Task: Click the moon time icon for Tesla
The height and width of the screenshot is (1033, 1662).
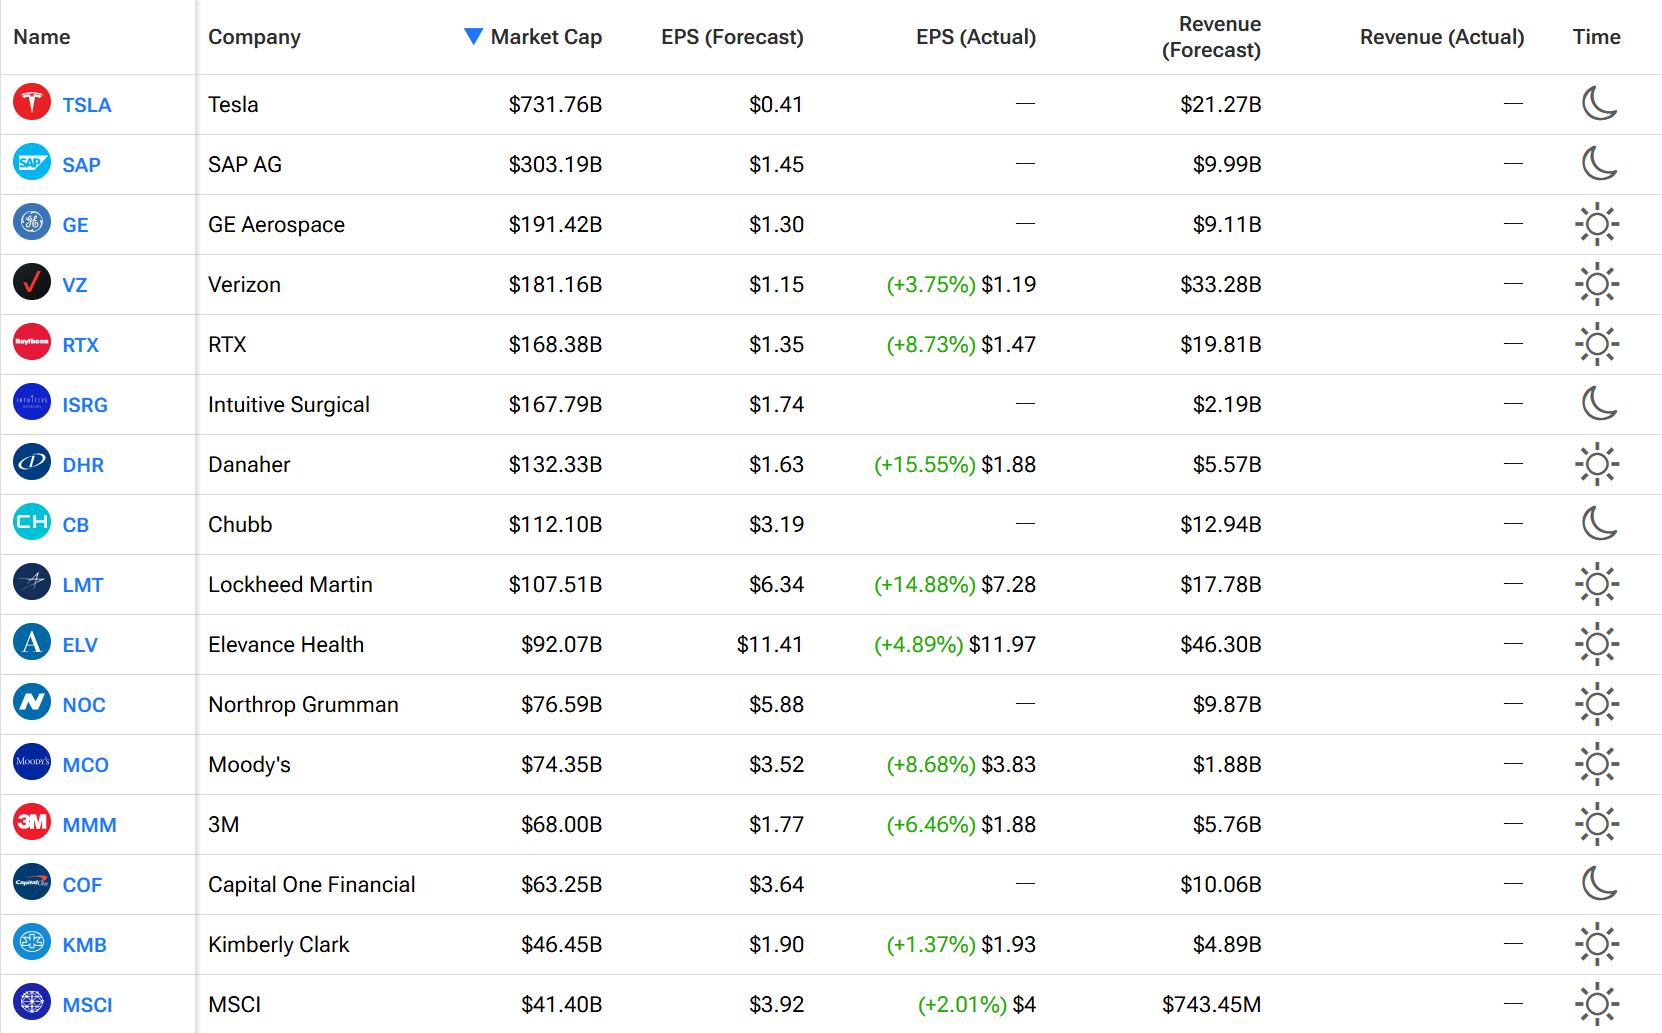Action: click(1599, 103)
